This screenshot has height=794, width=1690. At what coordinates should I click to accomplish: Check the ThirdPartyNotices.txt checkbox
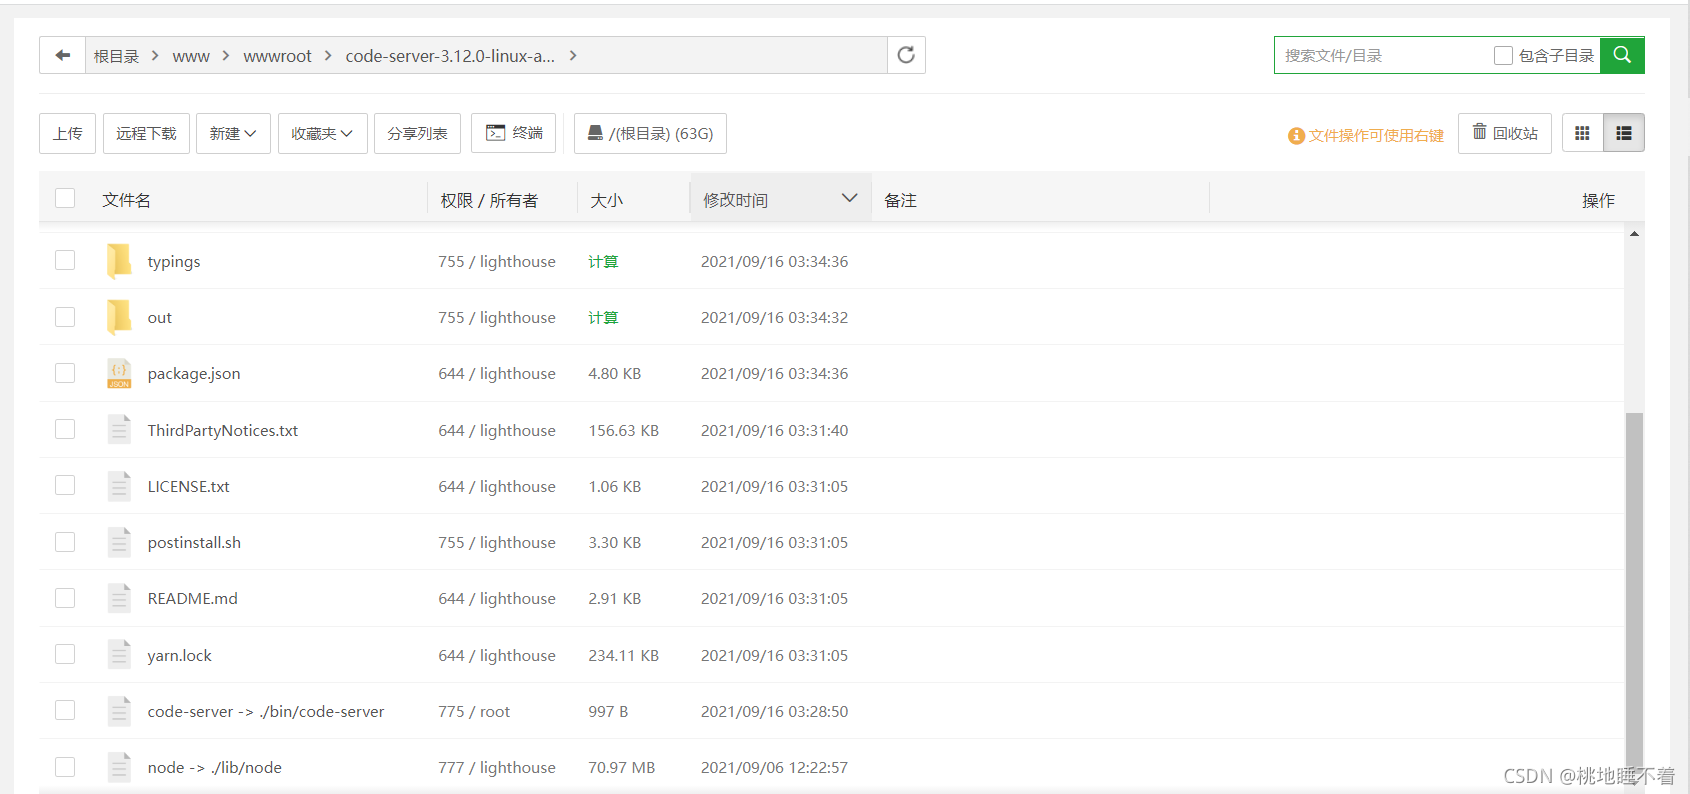[x=65, y=429]
